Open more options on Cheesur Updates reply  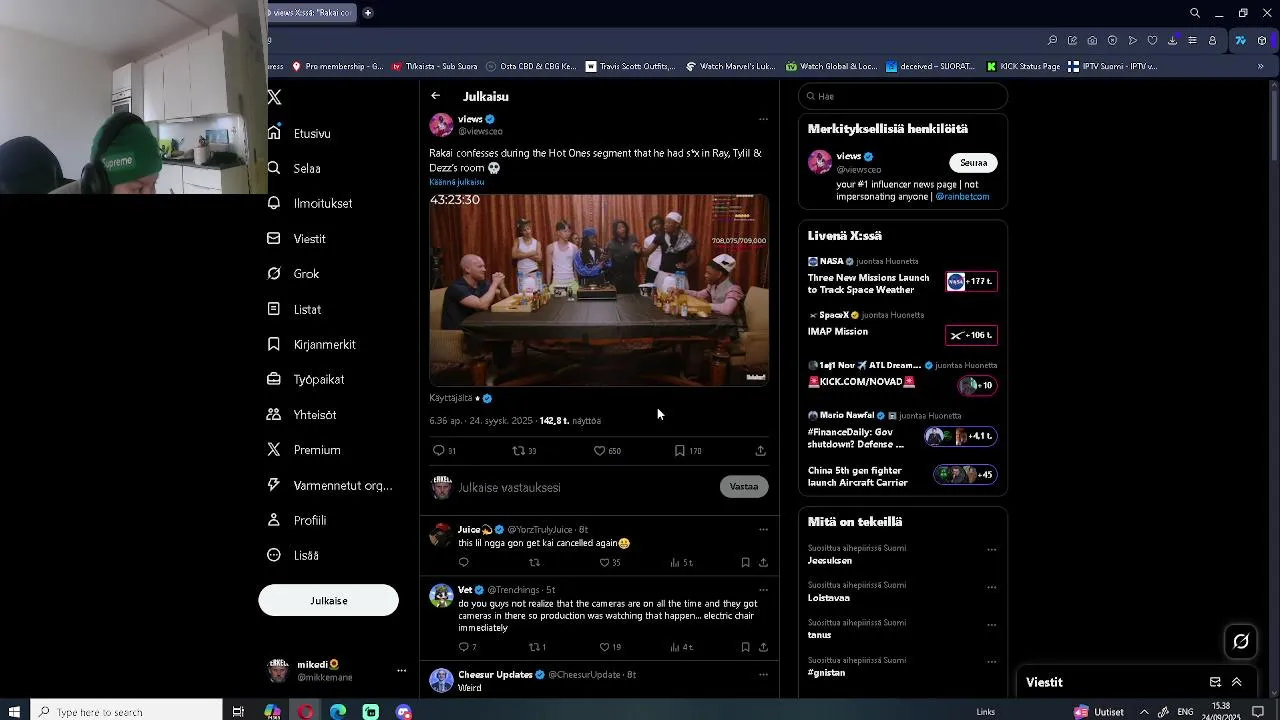coord(763,675)
